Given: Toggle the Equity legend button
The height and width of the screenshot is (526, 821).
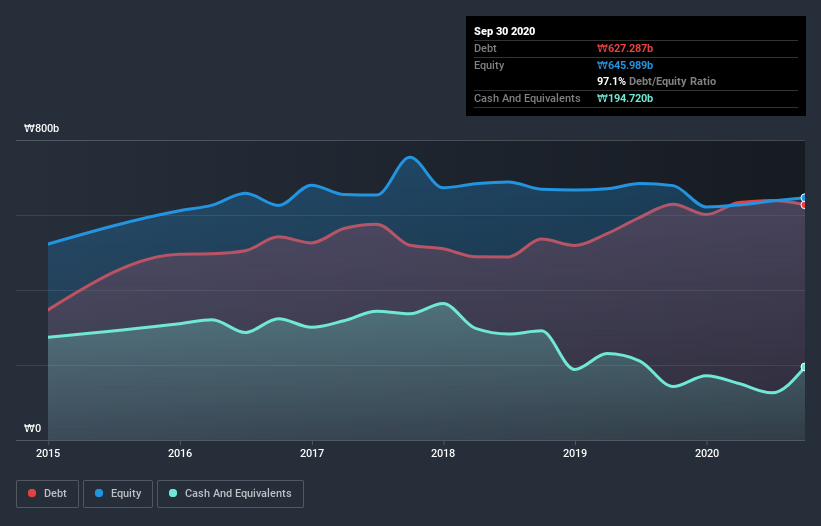Looking at the screenshot, I should 118,494.
